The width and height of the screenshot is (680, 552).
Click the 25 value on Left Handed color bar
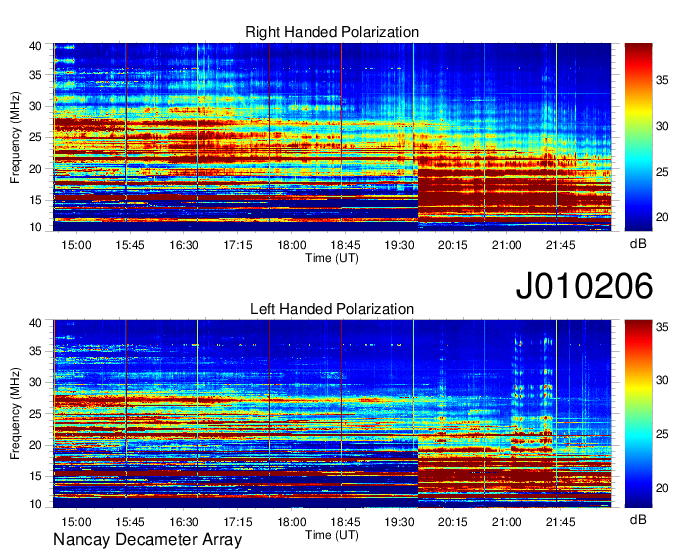pyautogui.click(x=662, y=434)
